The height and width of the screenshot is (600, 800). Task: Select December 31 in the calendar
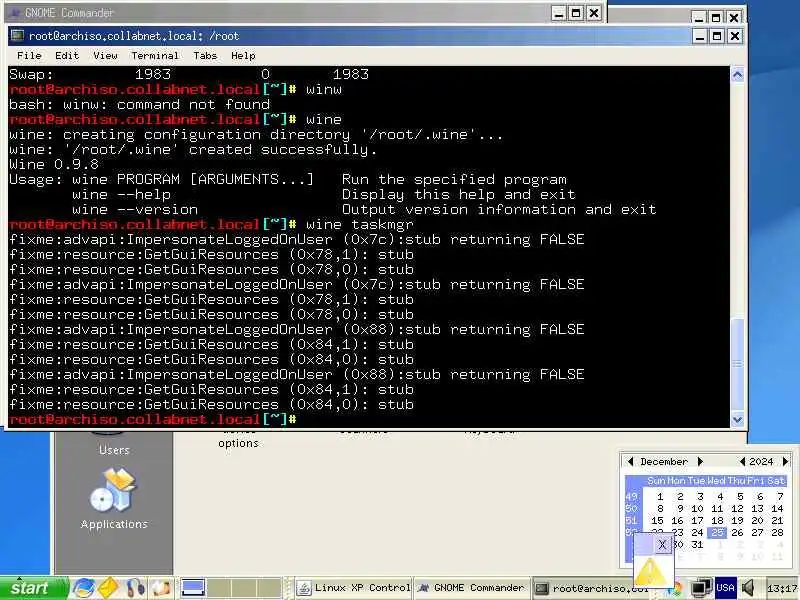(697, 544)
